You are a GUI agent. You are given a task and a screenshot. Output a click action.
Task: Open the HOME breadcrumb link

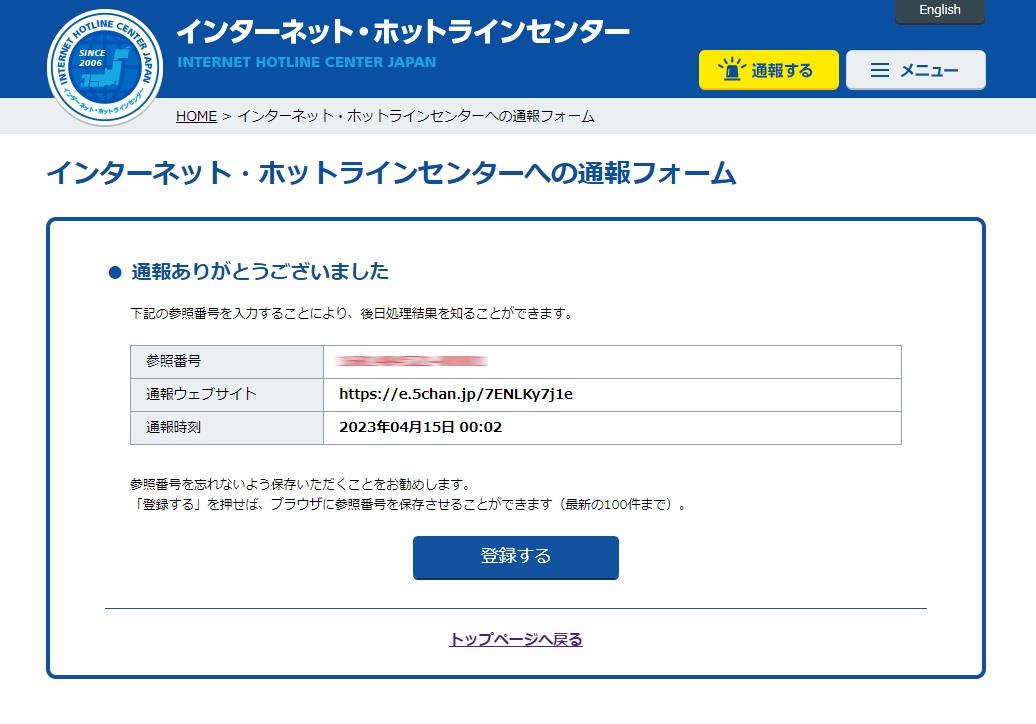tap(196, 116)
